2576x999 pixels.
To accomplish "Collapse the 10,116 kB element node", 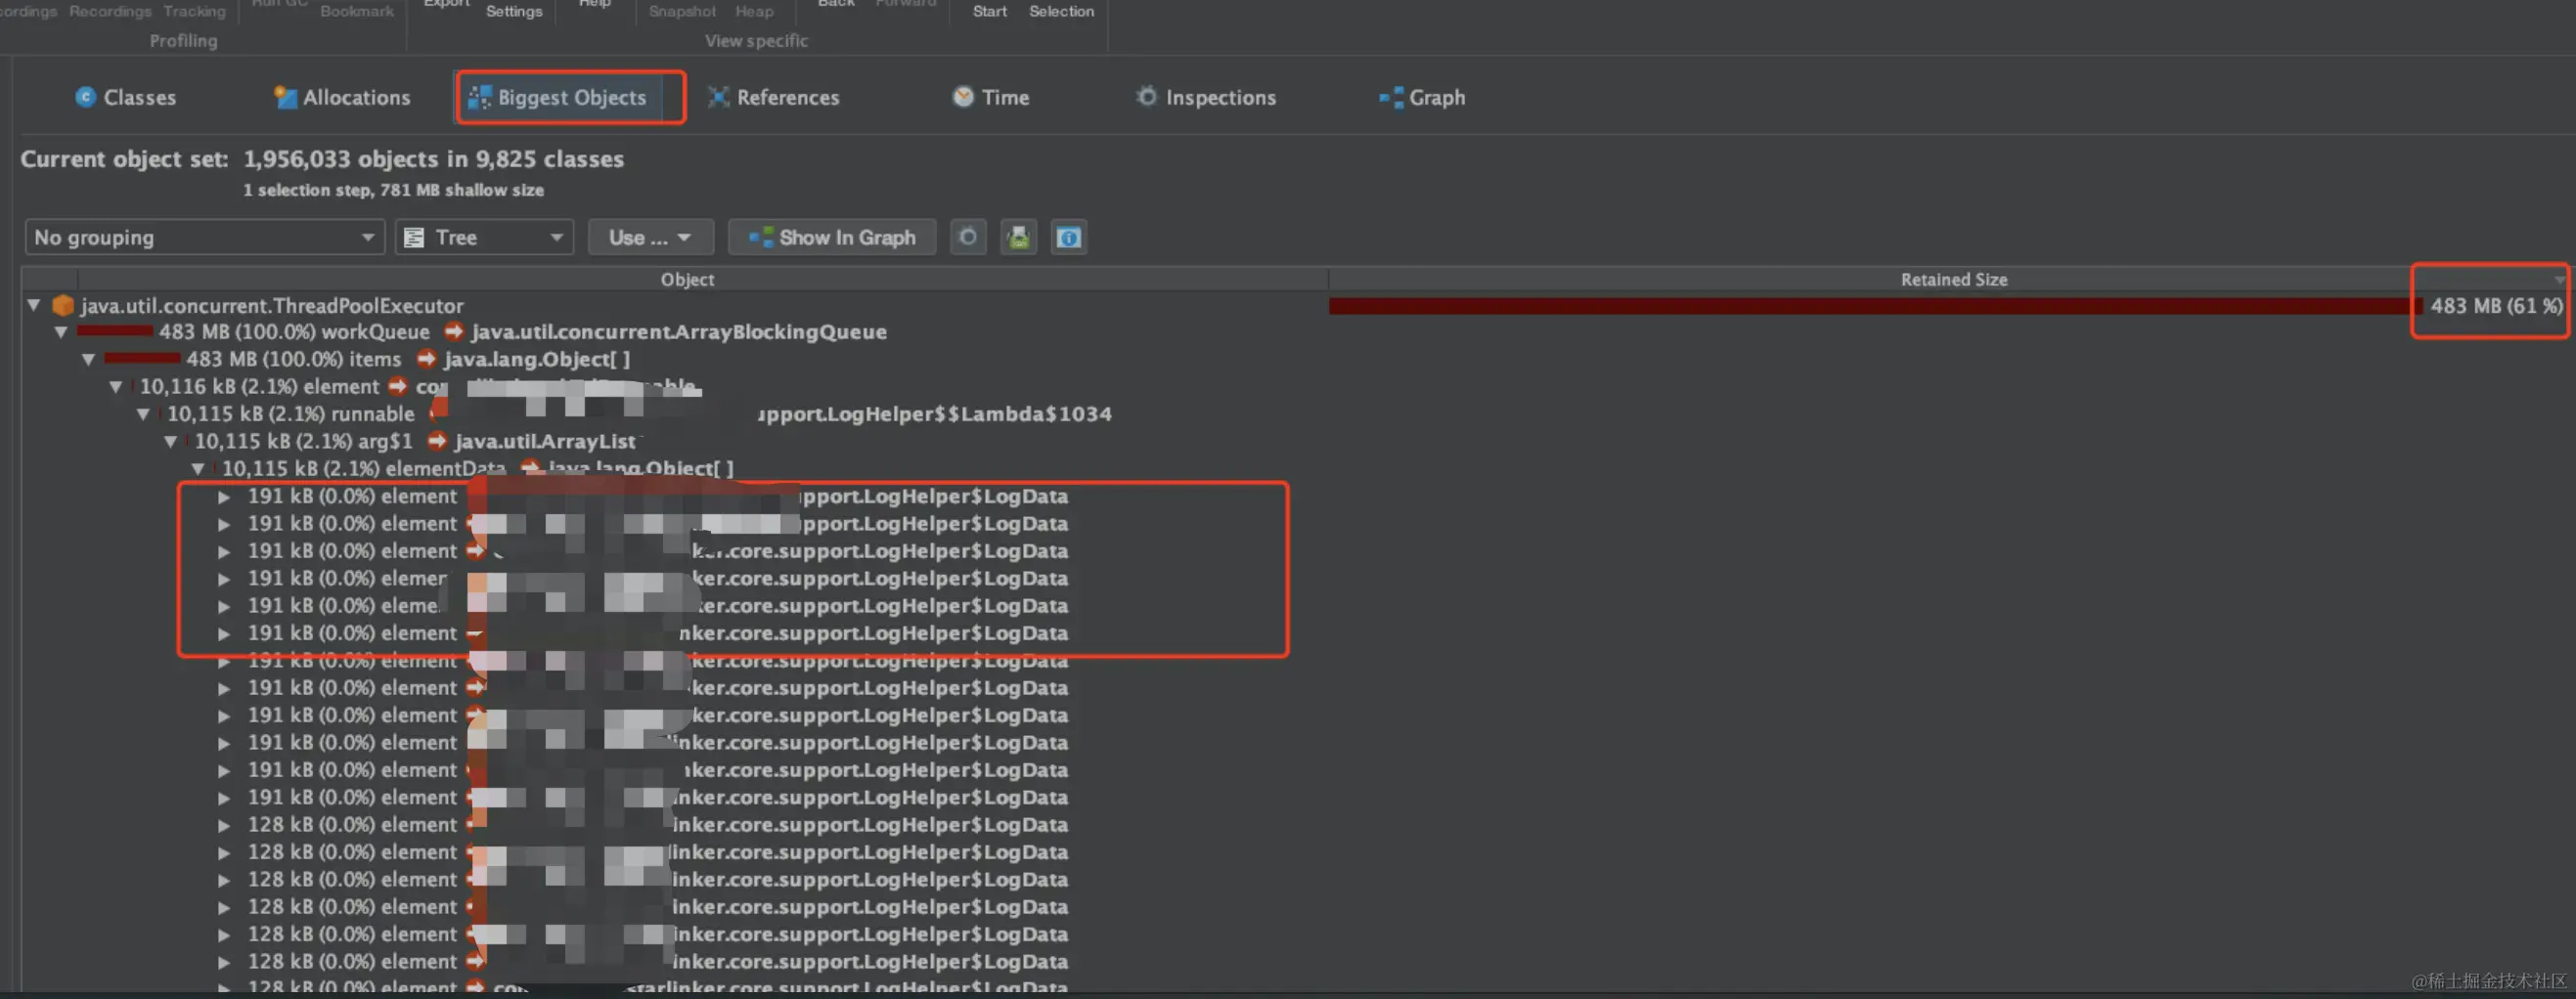I will (116, 386).
